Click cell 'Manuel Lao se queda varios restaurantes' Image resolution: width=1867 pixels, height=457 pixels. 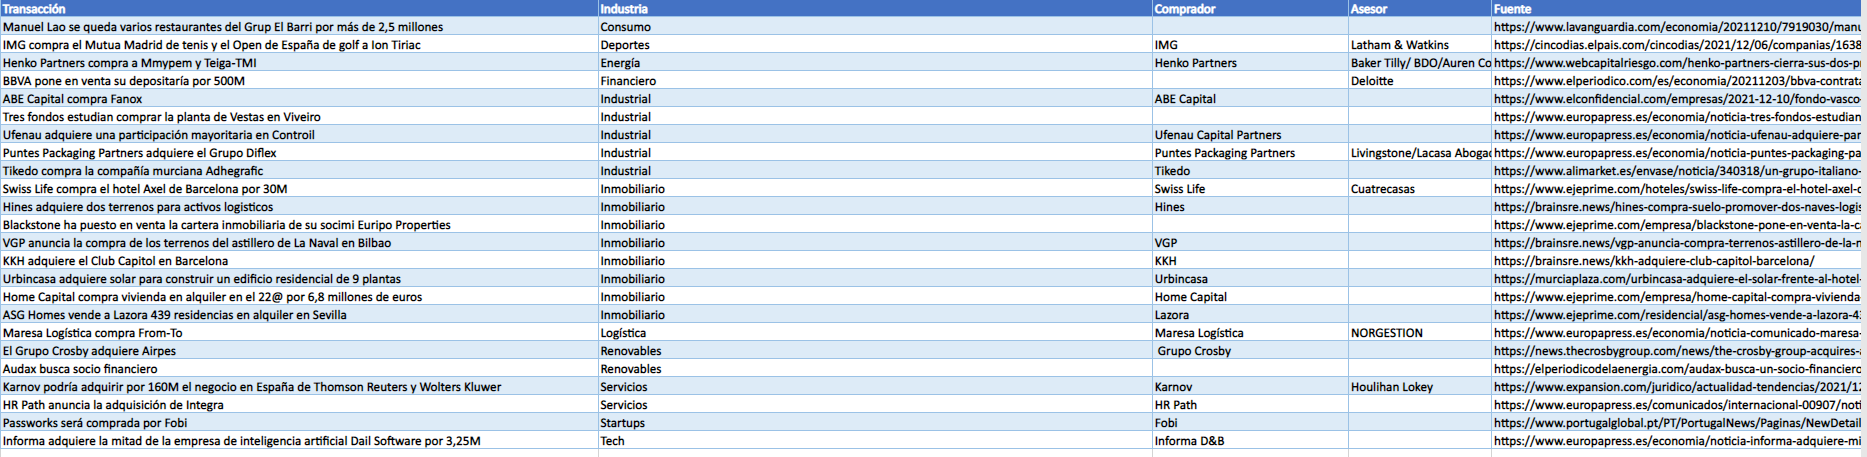299,27
